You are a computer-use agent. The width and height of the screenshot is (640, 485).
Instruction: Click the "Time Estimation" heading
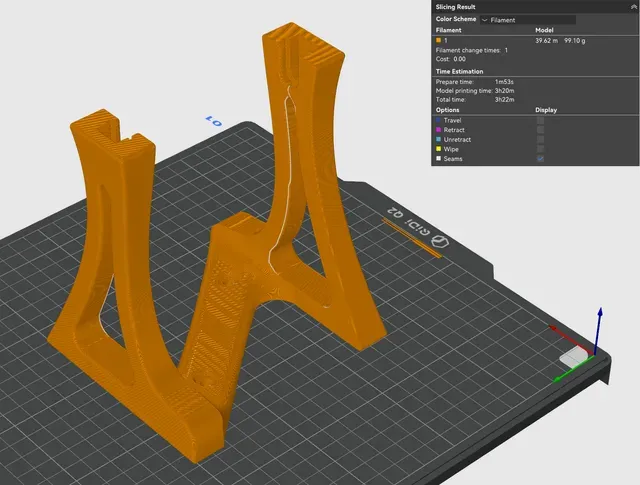tap(459, 71)
